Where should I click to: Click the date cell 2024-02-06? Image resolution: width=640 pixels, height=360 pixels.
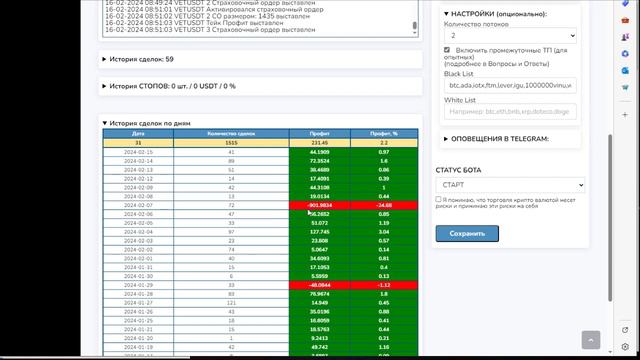tap(138, 214)
